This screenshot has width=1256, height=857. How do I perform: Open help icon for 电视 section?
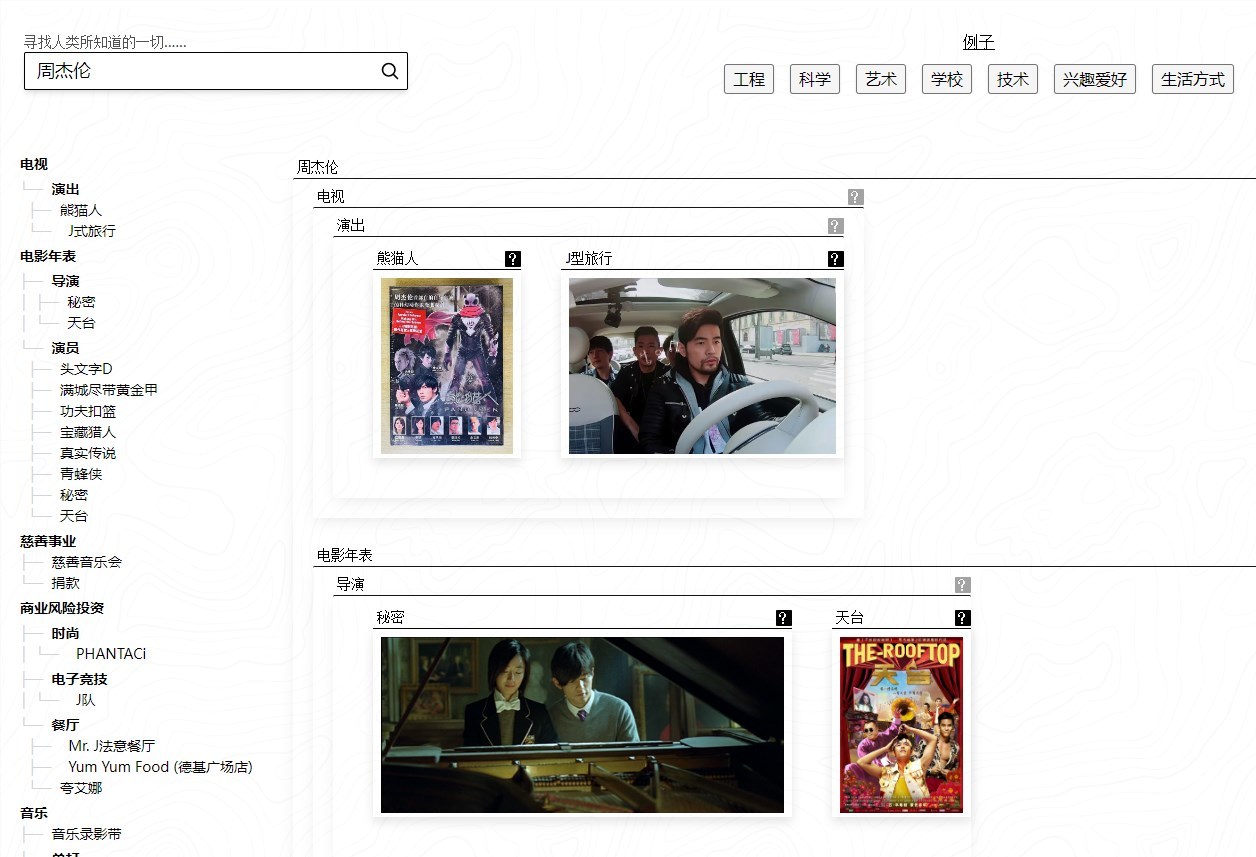pos(855,197)
